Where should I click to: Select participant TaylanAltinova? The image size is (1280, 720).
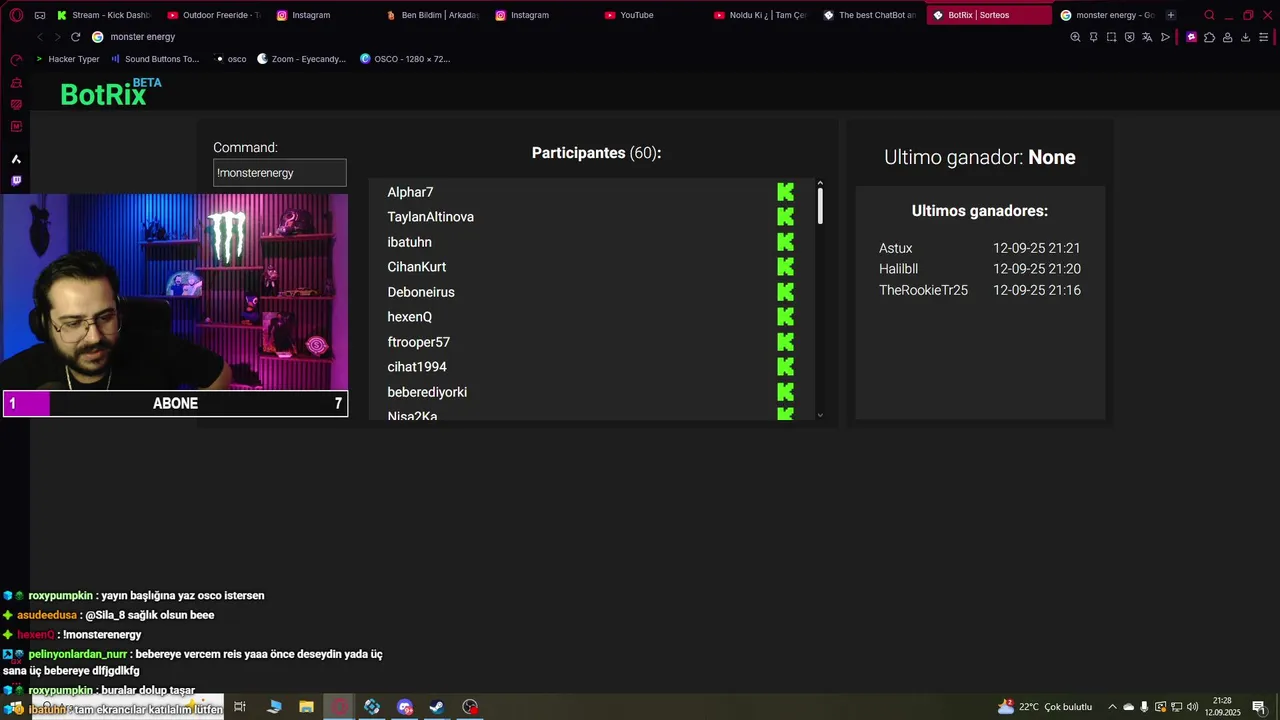(x=431, y=217)
